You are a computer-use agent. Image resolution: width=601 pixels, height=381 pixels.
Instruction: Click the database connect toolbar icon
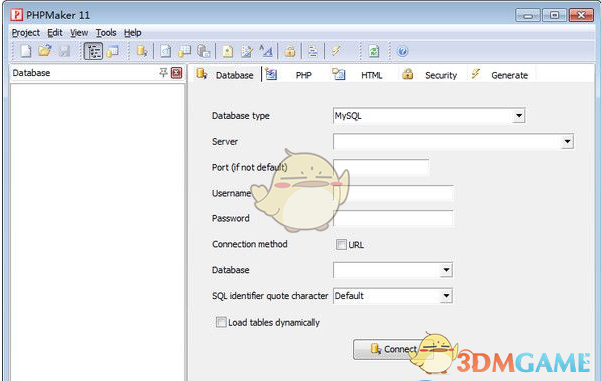[x=142, y=51]
